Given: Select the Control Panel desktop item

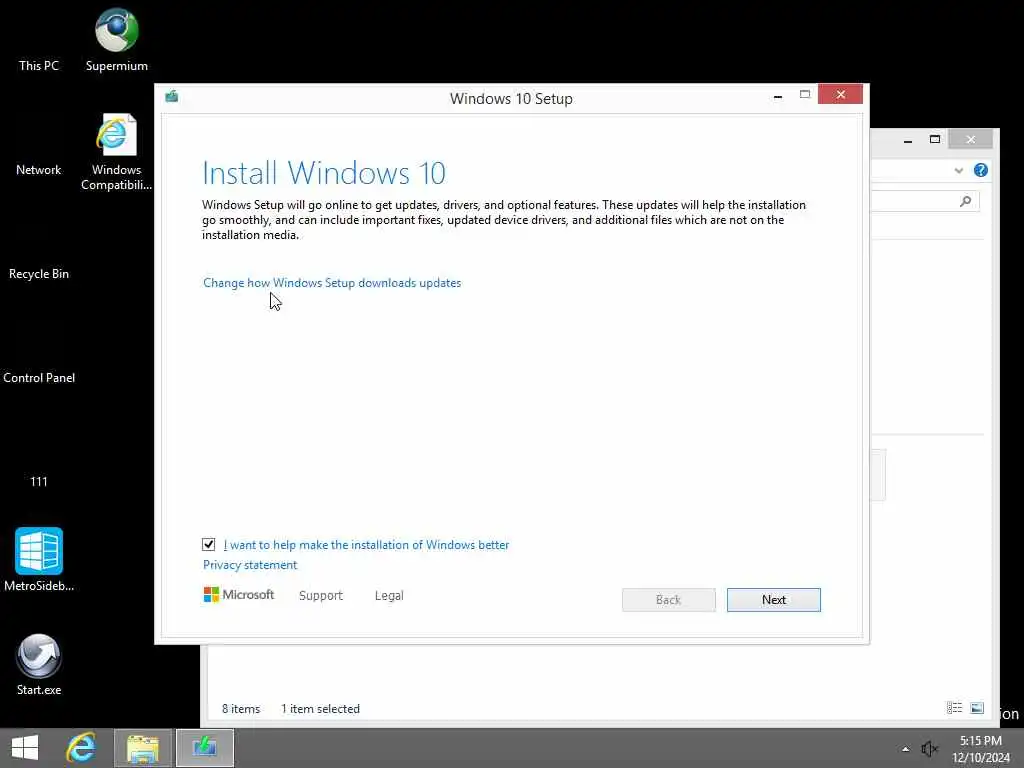Looking at the screenshot, I should click(x=39, y=377).
